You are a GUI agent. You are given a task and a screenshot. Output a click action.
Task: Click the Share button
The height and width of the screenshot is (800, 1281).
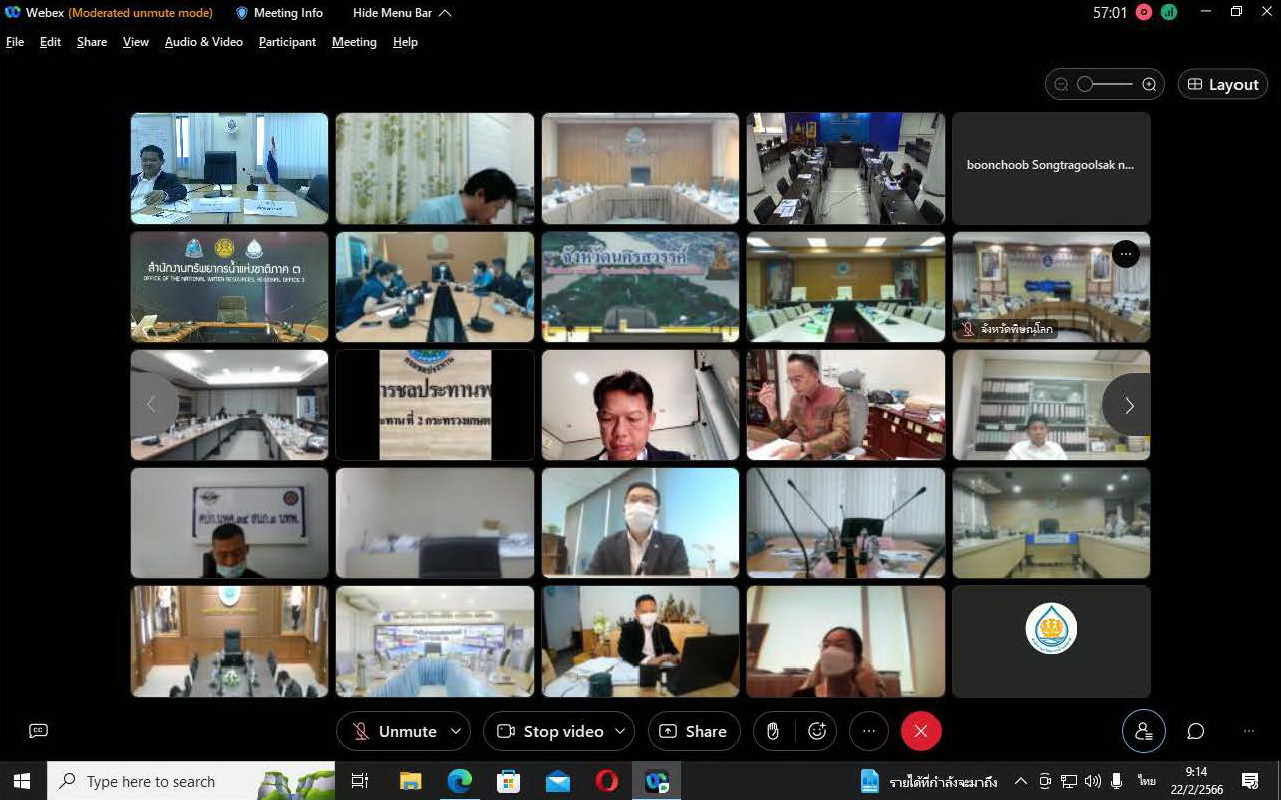pyautogui.click(x=693, y=731)
